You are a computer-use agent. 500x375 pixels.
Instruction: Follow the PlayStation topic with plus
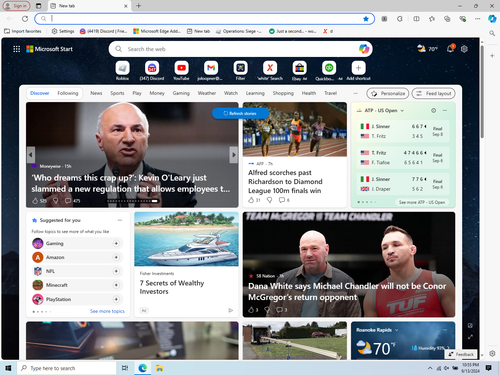(116, 299)
